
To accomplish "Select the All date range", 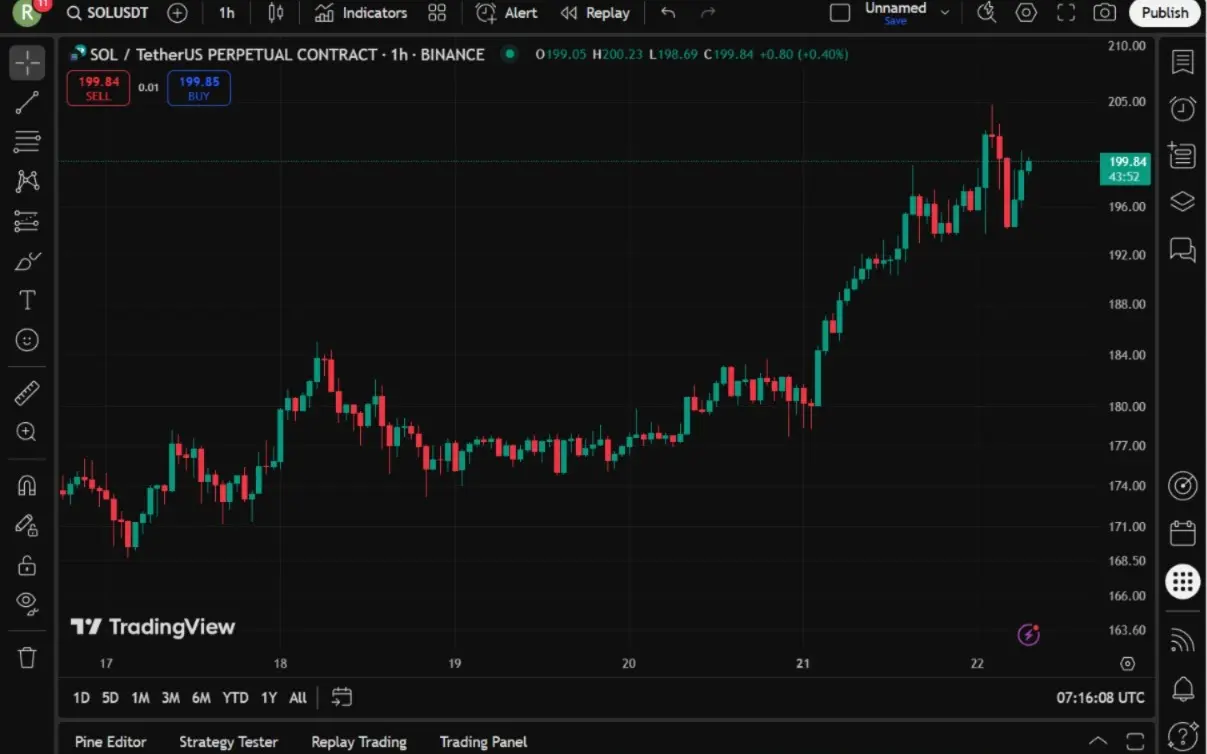I will click(298, 698).
